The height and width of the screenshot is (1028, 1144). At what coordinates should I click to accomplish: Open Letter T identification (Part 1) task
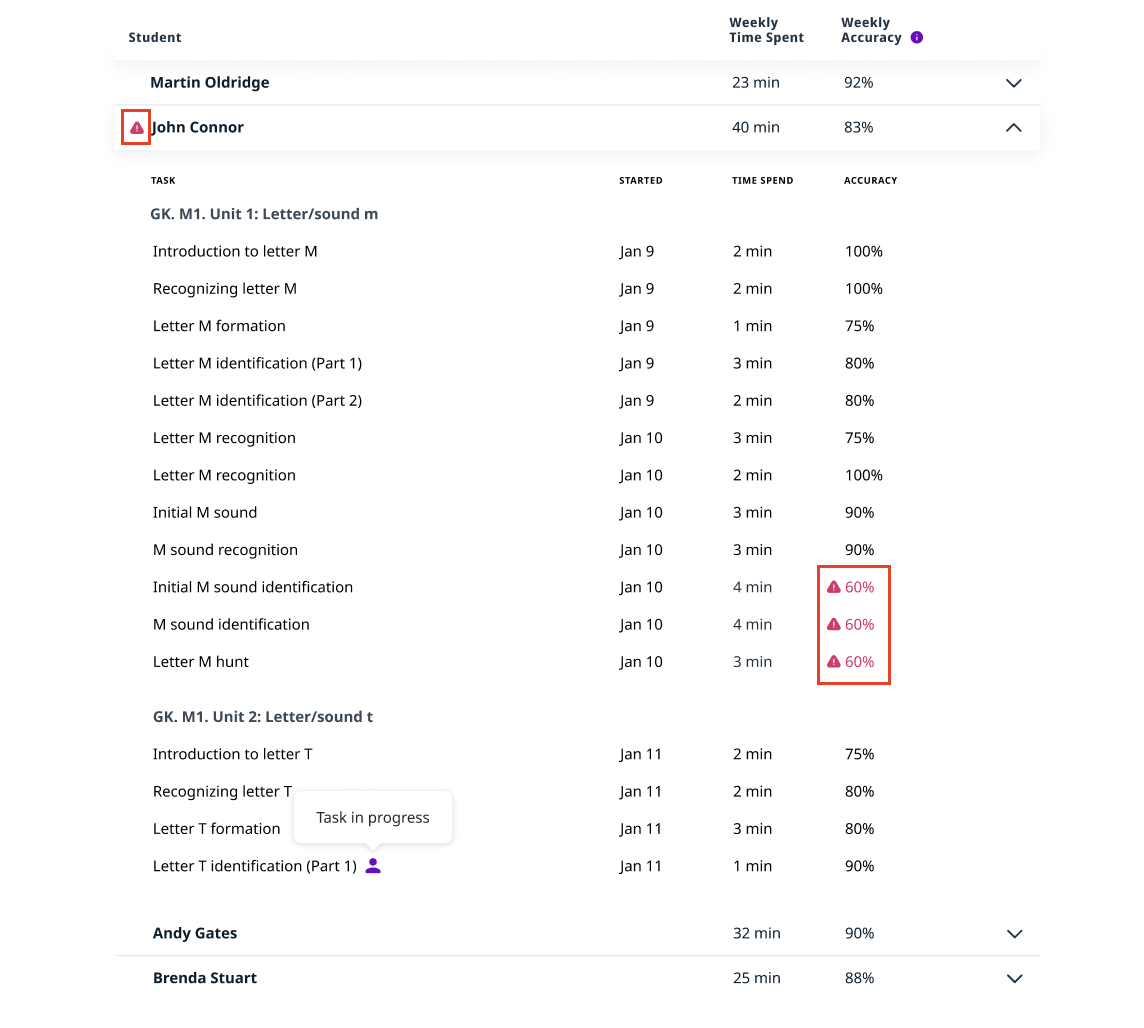click(x=254, y=866)
